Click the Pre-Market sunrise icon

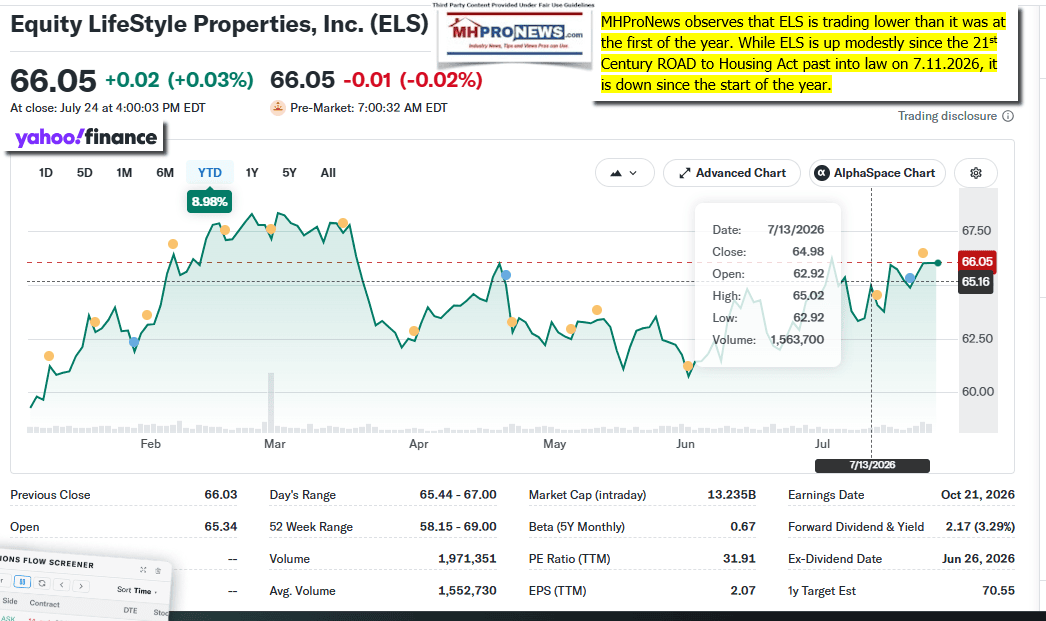click(278, 107)
